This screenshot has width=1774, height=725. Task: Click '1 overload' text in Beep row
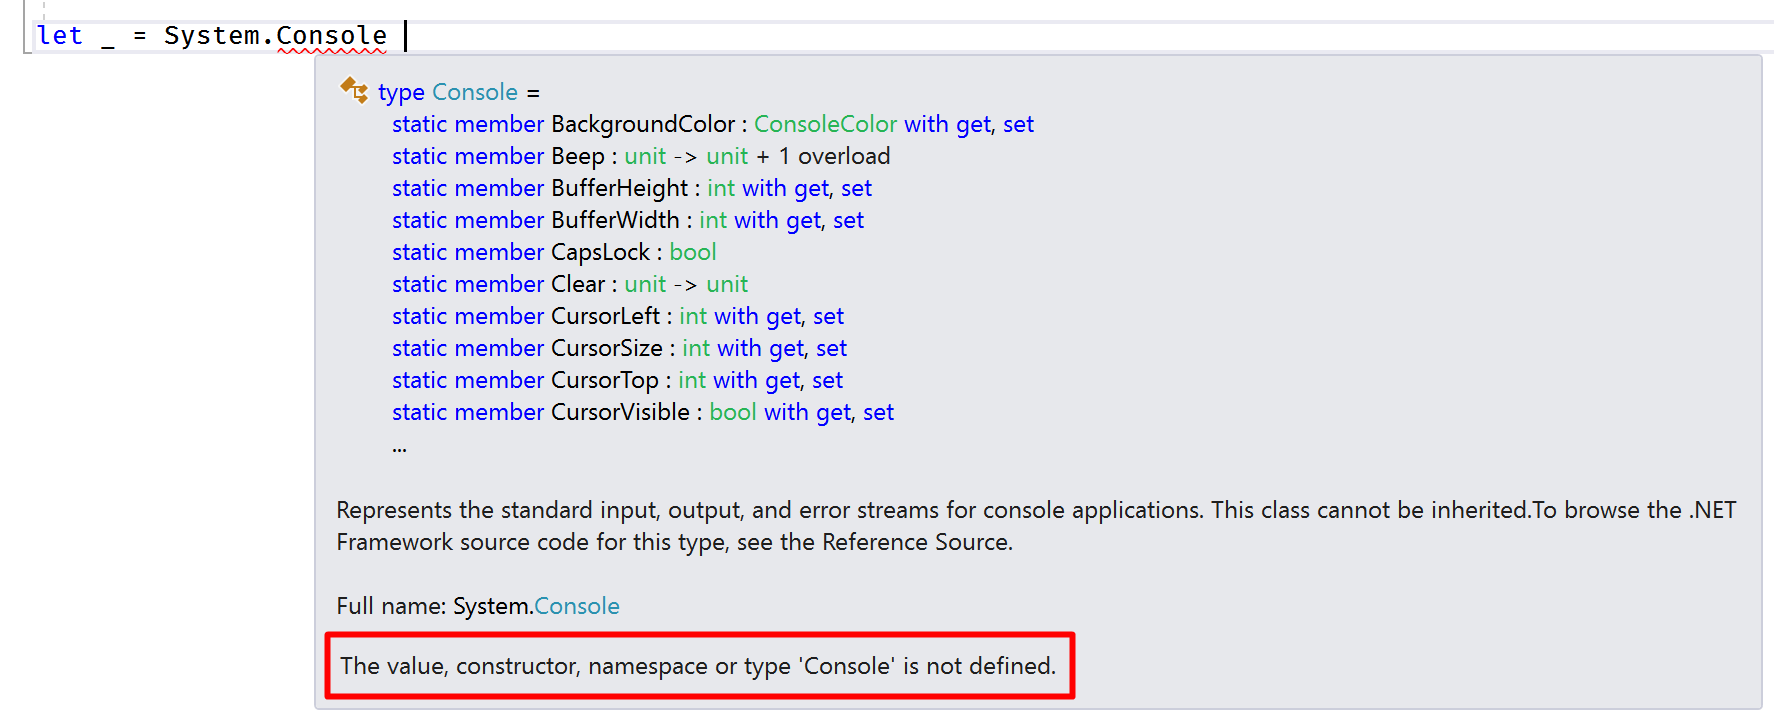(x=834, y=156)
